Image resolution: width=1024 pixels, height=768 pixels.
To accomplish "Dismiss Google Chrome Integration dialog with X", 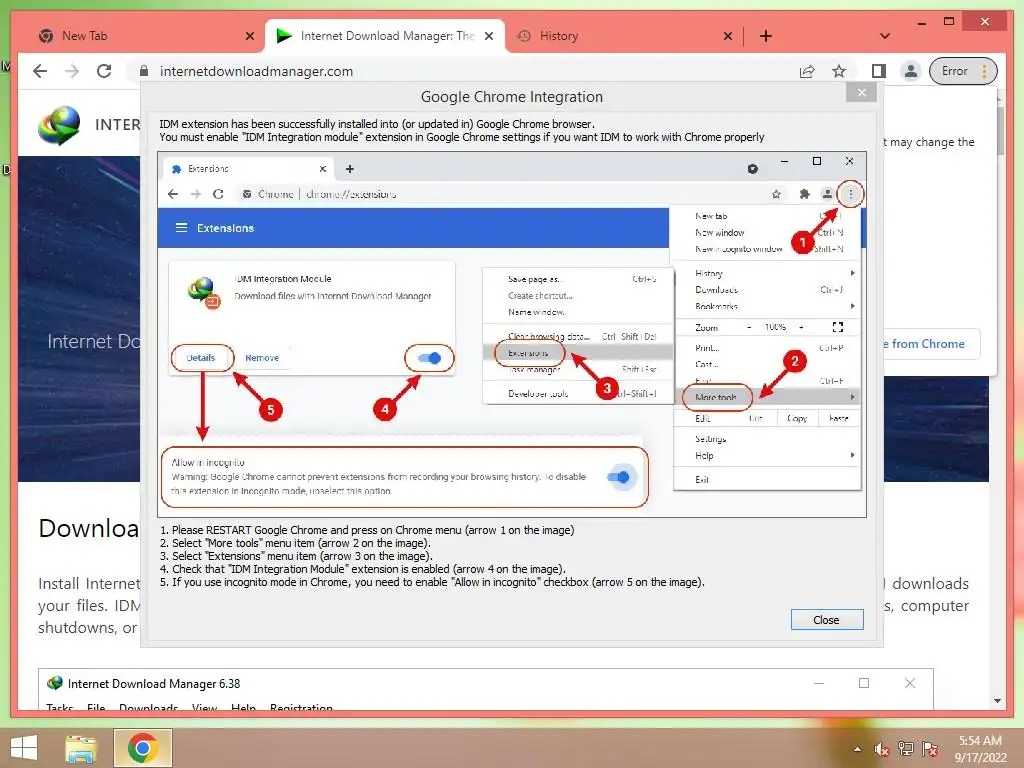I will pyautogui.click(x=861, y=92).
